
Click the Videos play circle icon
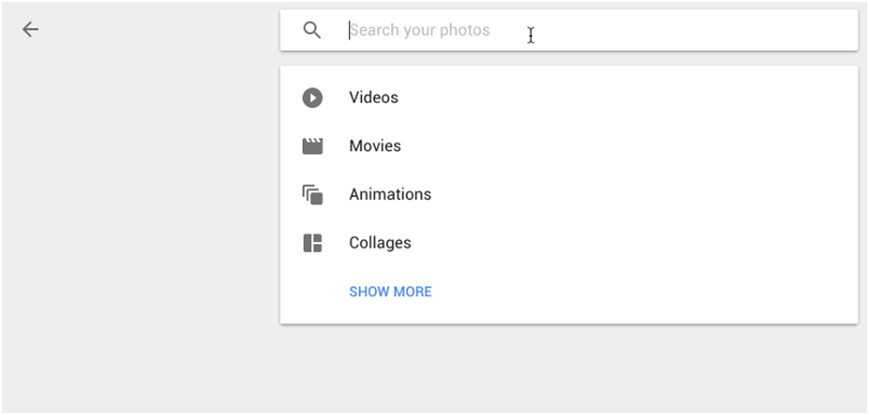coord(313,98)
